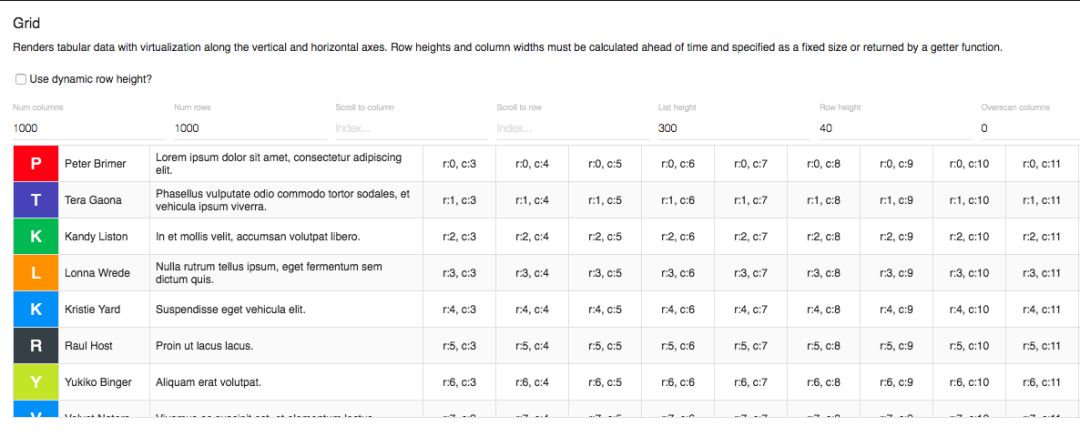Select the grid cell r:4, c:7
The height and width of the screenshot is (437, 1080).
(x=750, y=309)
